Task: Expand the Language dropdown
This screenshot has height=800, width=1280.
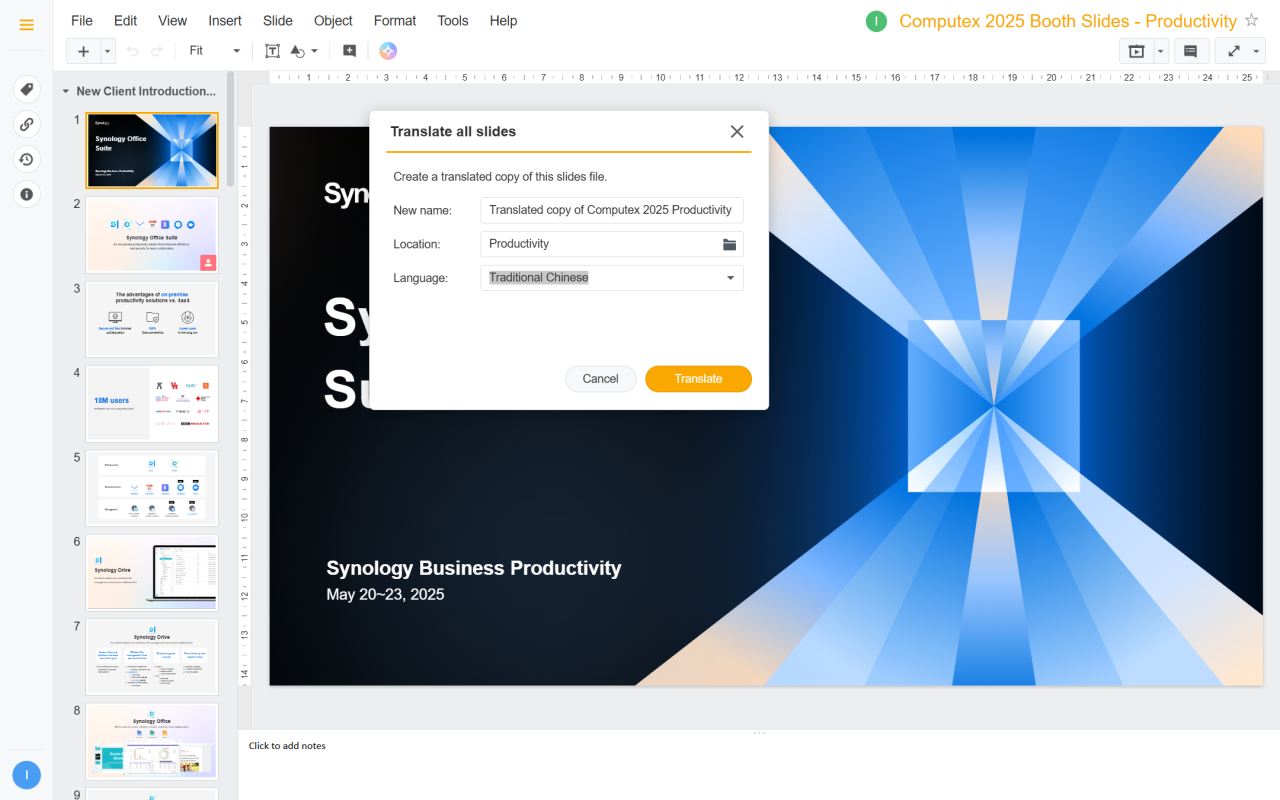Action: (x=730, y=278)
